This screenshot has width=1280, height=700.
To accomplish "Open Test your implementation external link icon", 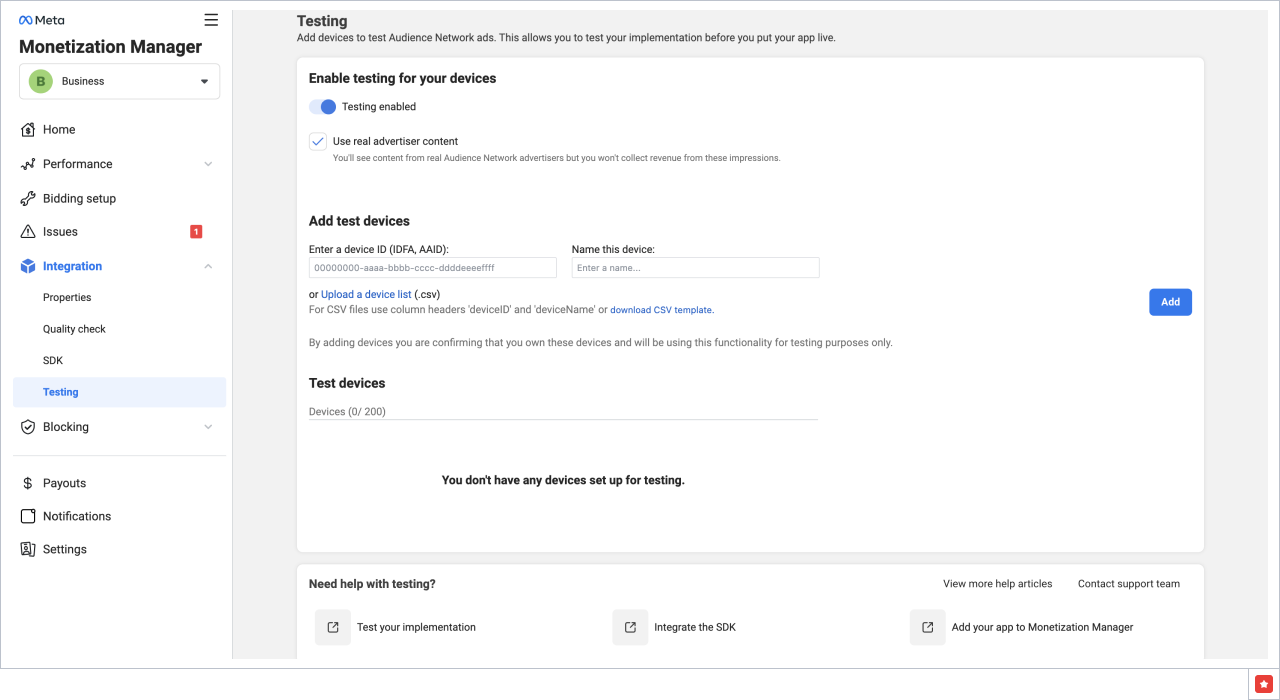I will [332, 628].
